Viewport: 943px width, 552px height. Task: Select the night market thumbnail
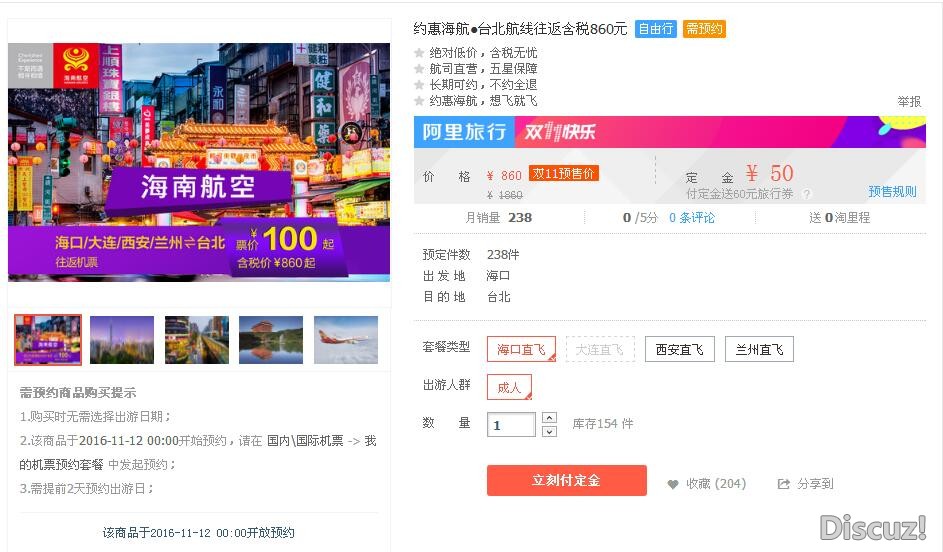coord(48,340)
